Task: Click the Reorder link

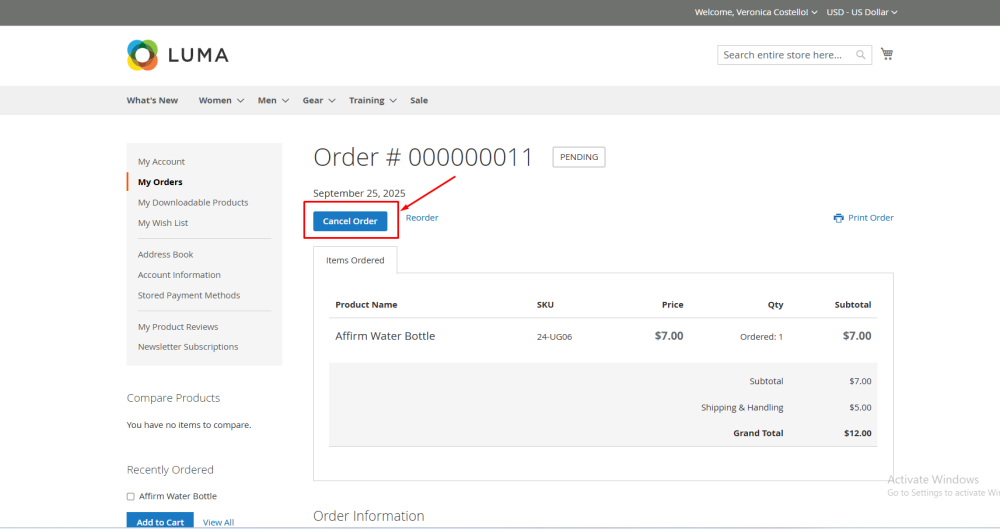Action: [x=422, y=218]
